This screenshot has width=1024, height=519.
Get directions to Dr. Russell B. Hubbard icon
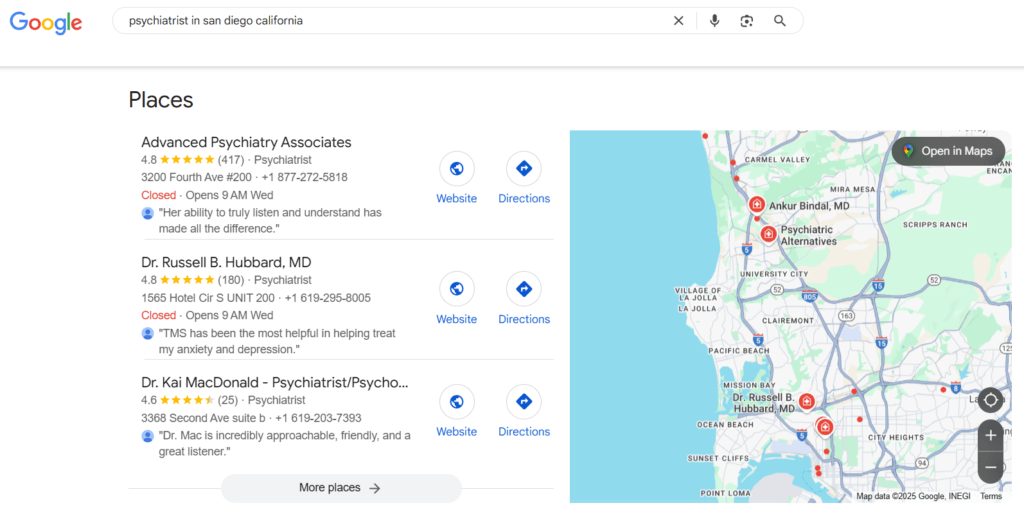coord(524,289)
